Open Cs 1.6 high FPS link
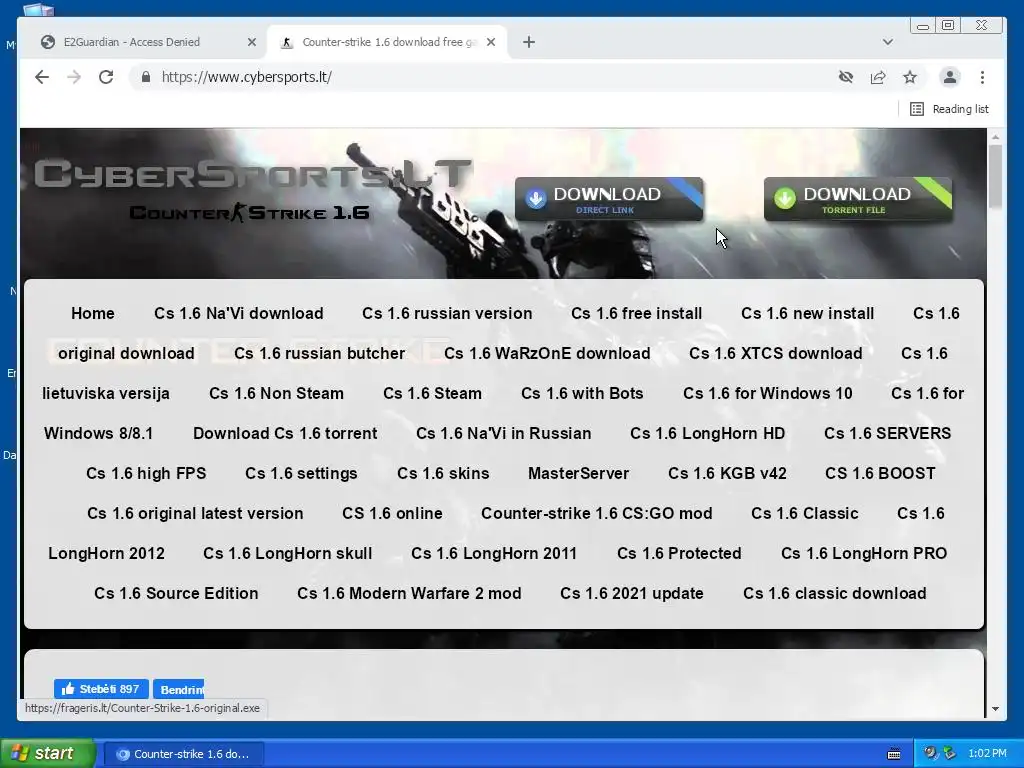The height and width of the screenshot is (768, 1024). coord(146,473)
